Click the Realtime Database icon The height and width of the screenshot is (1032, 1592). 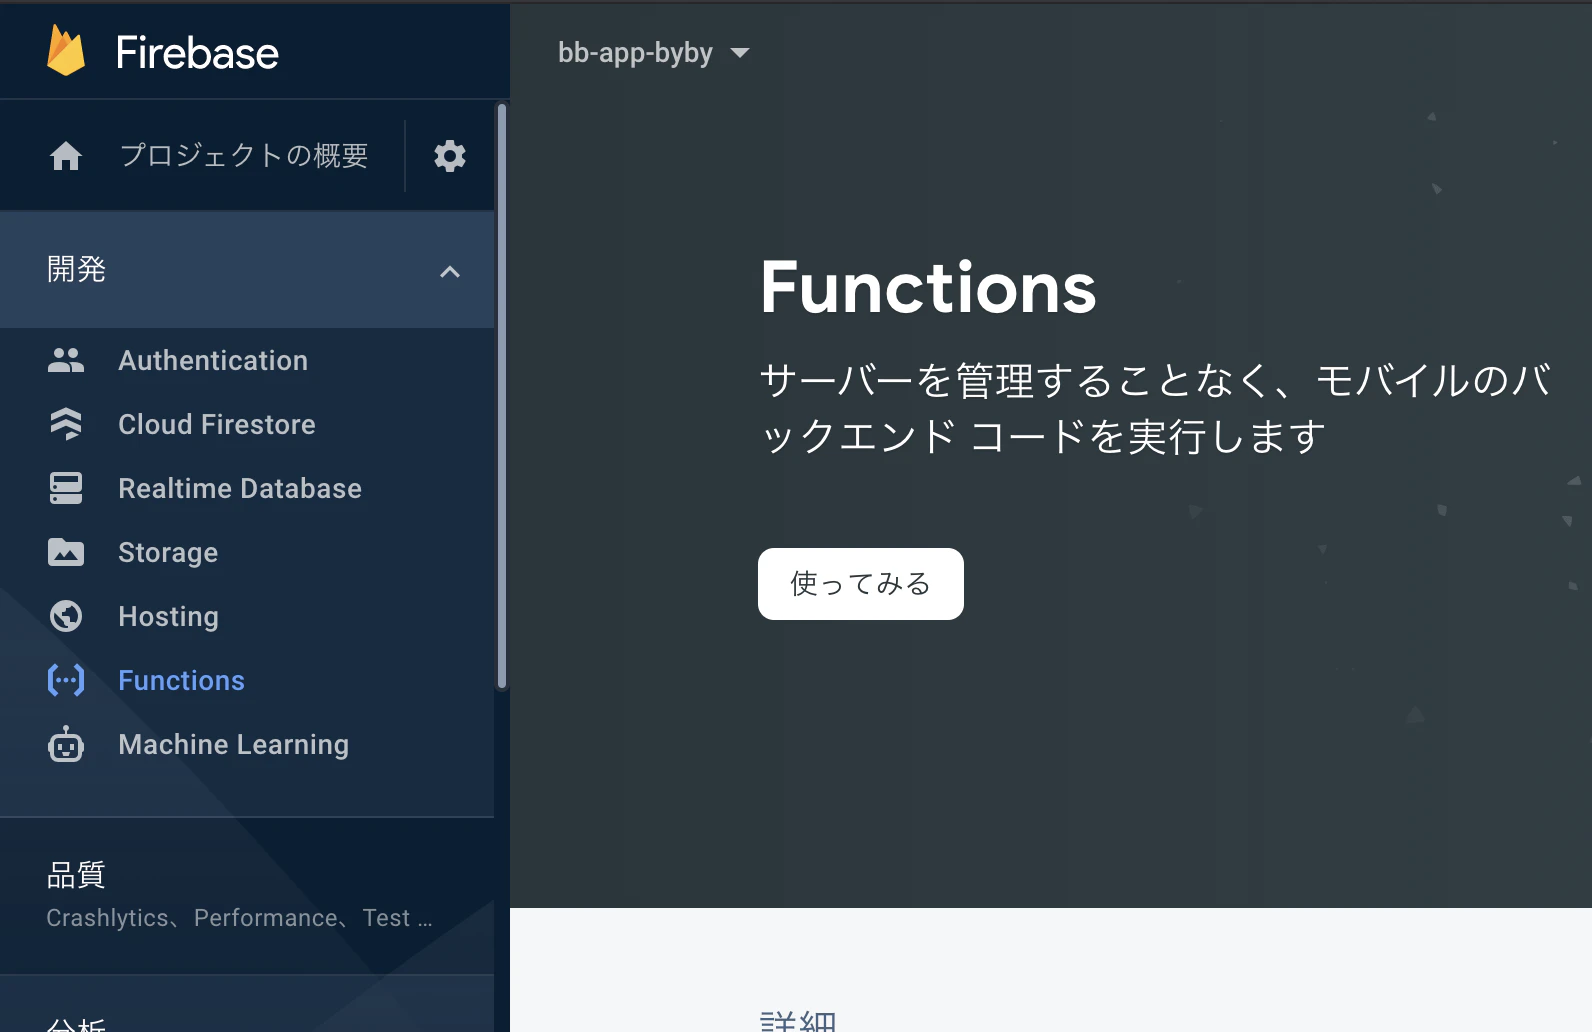pos(66,488)
